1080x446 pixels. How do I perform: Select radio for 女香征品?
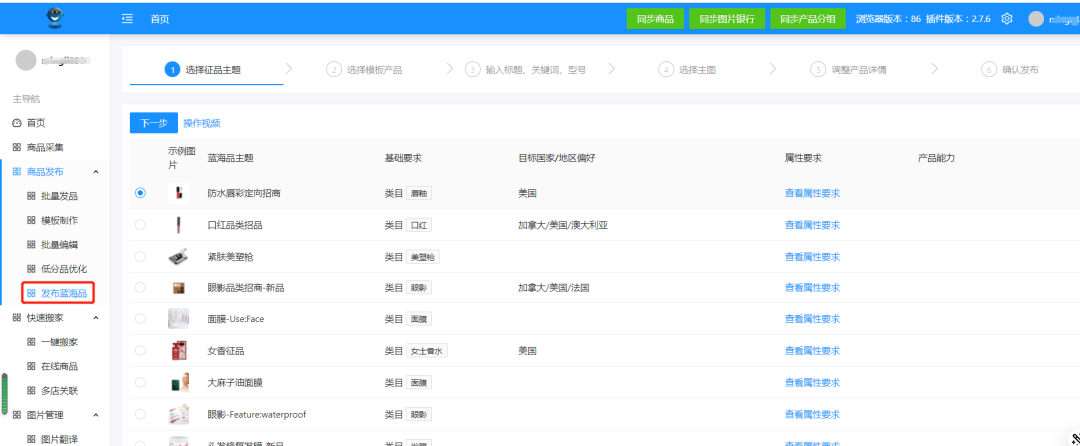(x=141, y=350)
